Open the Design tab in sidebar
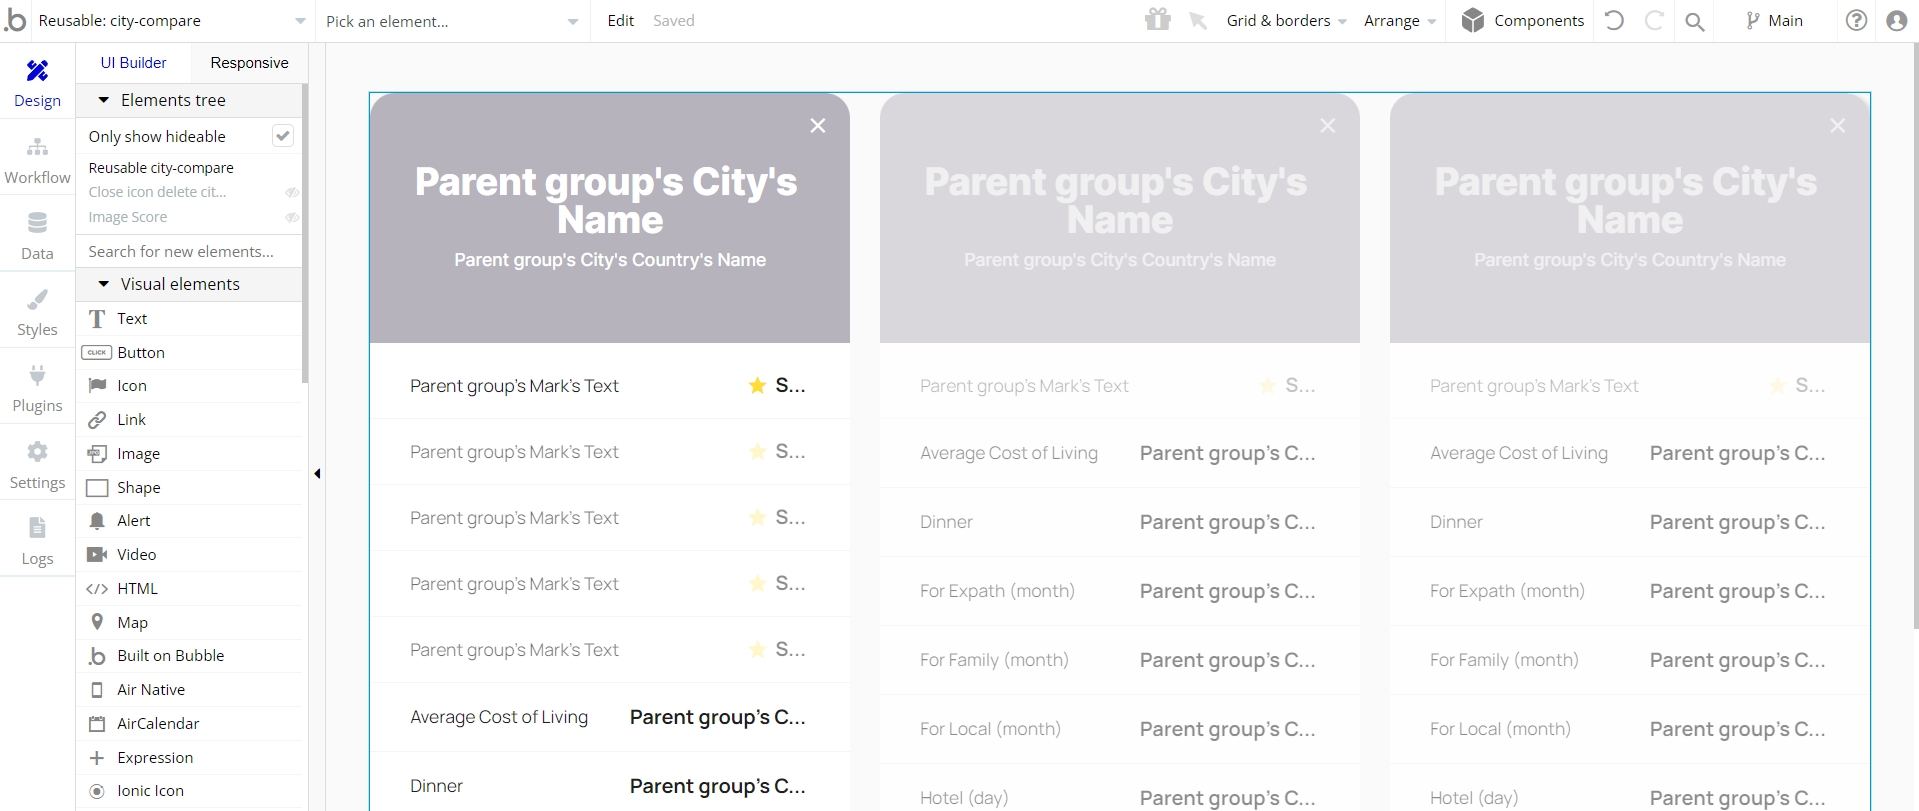 [37, 83]
